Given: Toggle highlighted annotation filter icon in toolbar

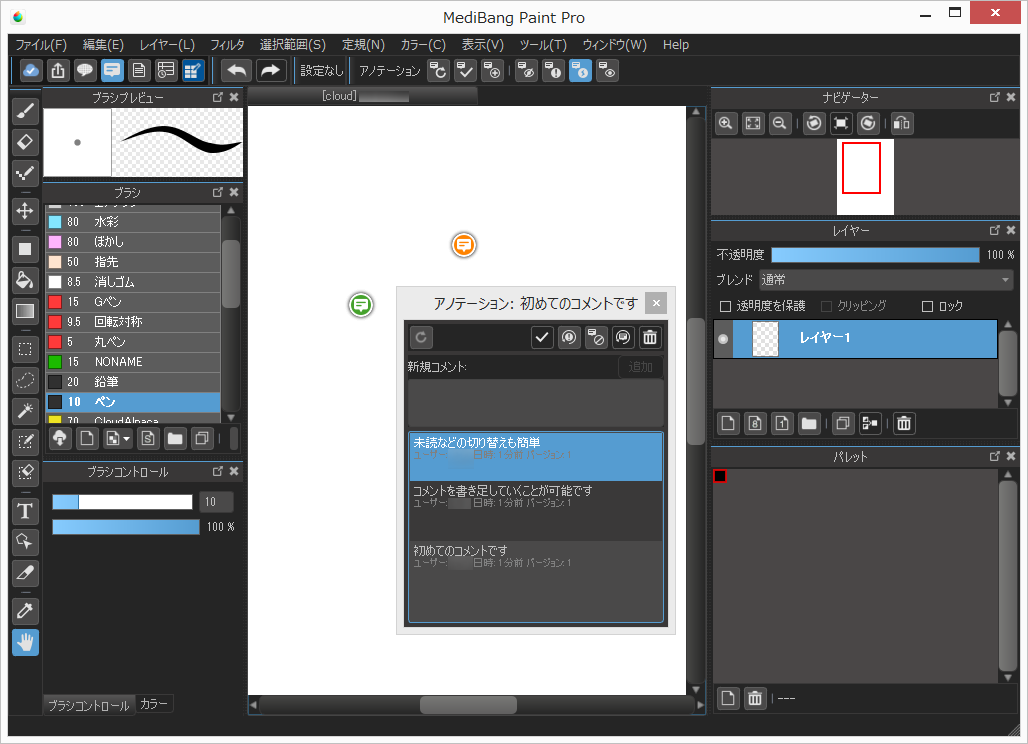Looking at the screenshot, I should [580, 71].
